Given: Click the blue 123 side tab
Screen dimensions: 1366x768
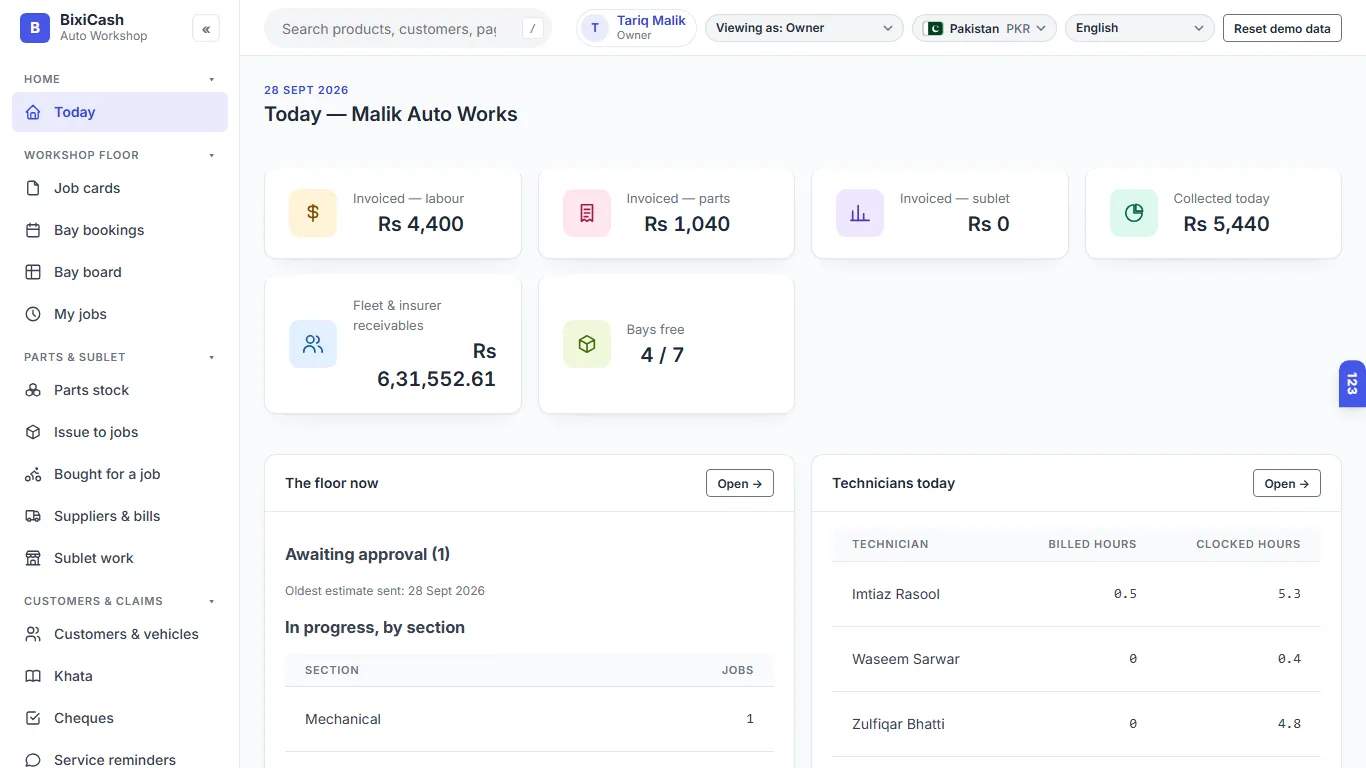Looking at the screenshot, I should (1352, 384).
